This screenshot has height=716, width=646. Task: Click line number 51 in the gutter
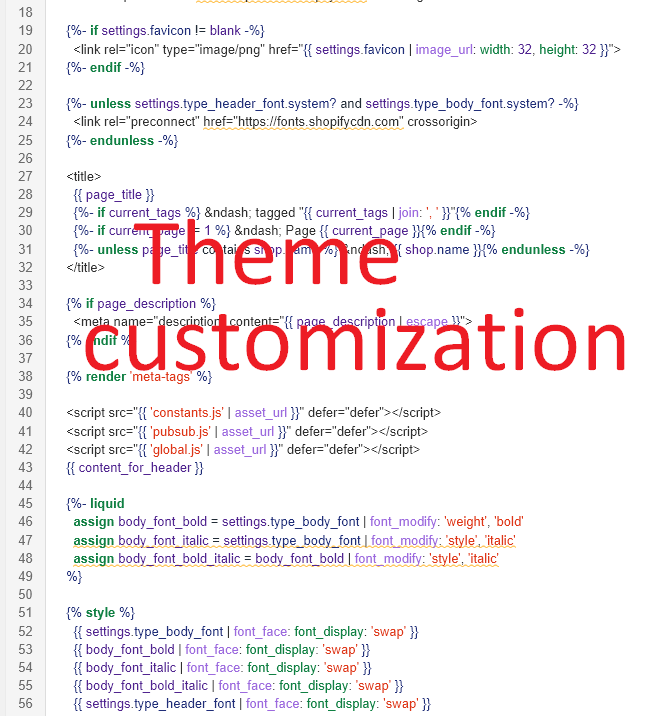tap(26, 613)
